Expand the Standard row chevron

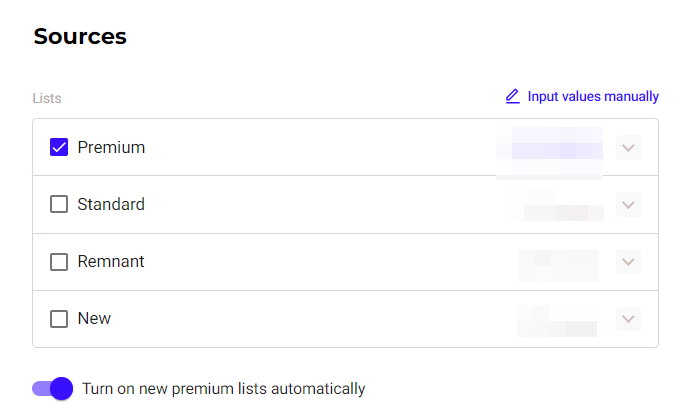628,205
